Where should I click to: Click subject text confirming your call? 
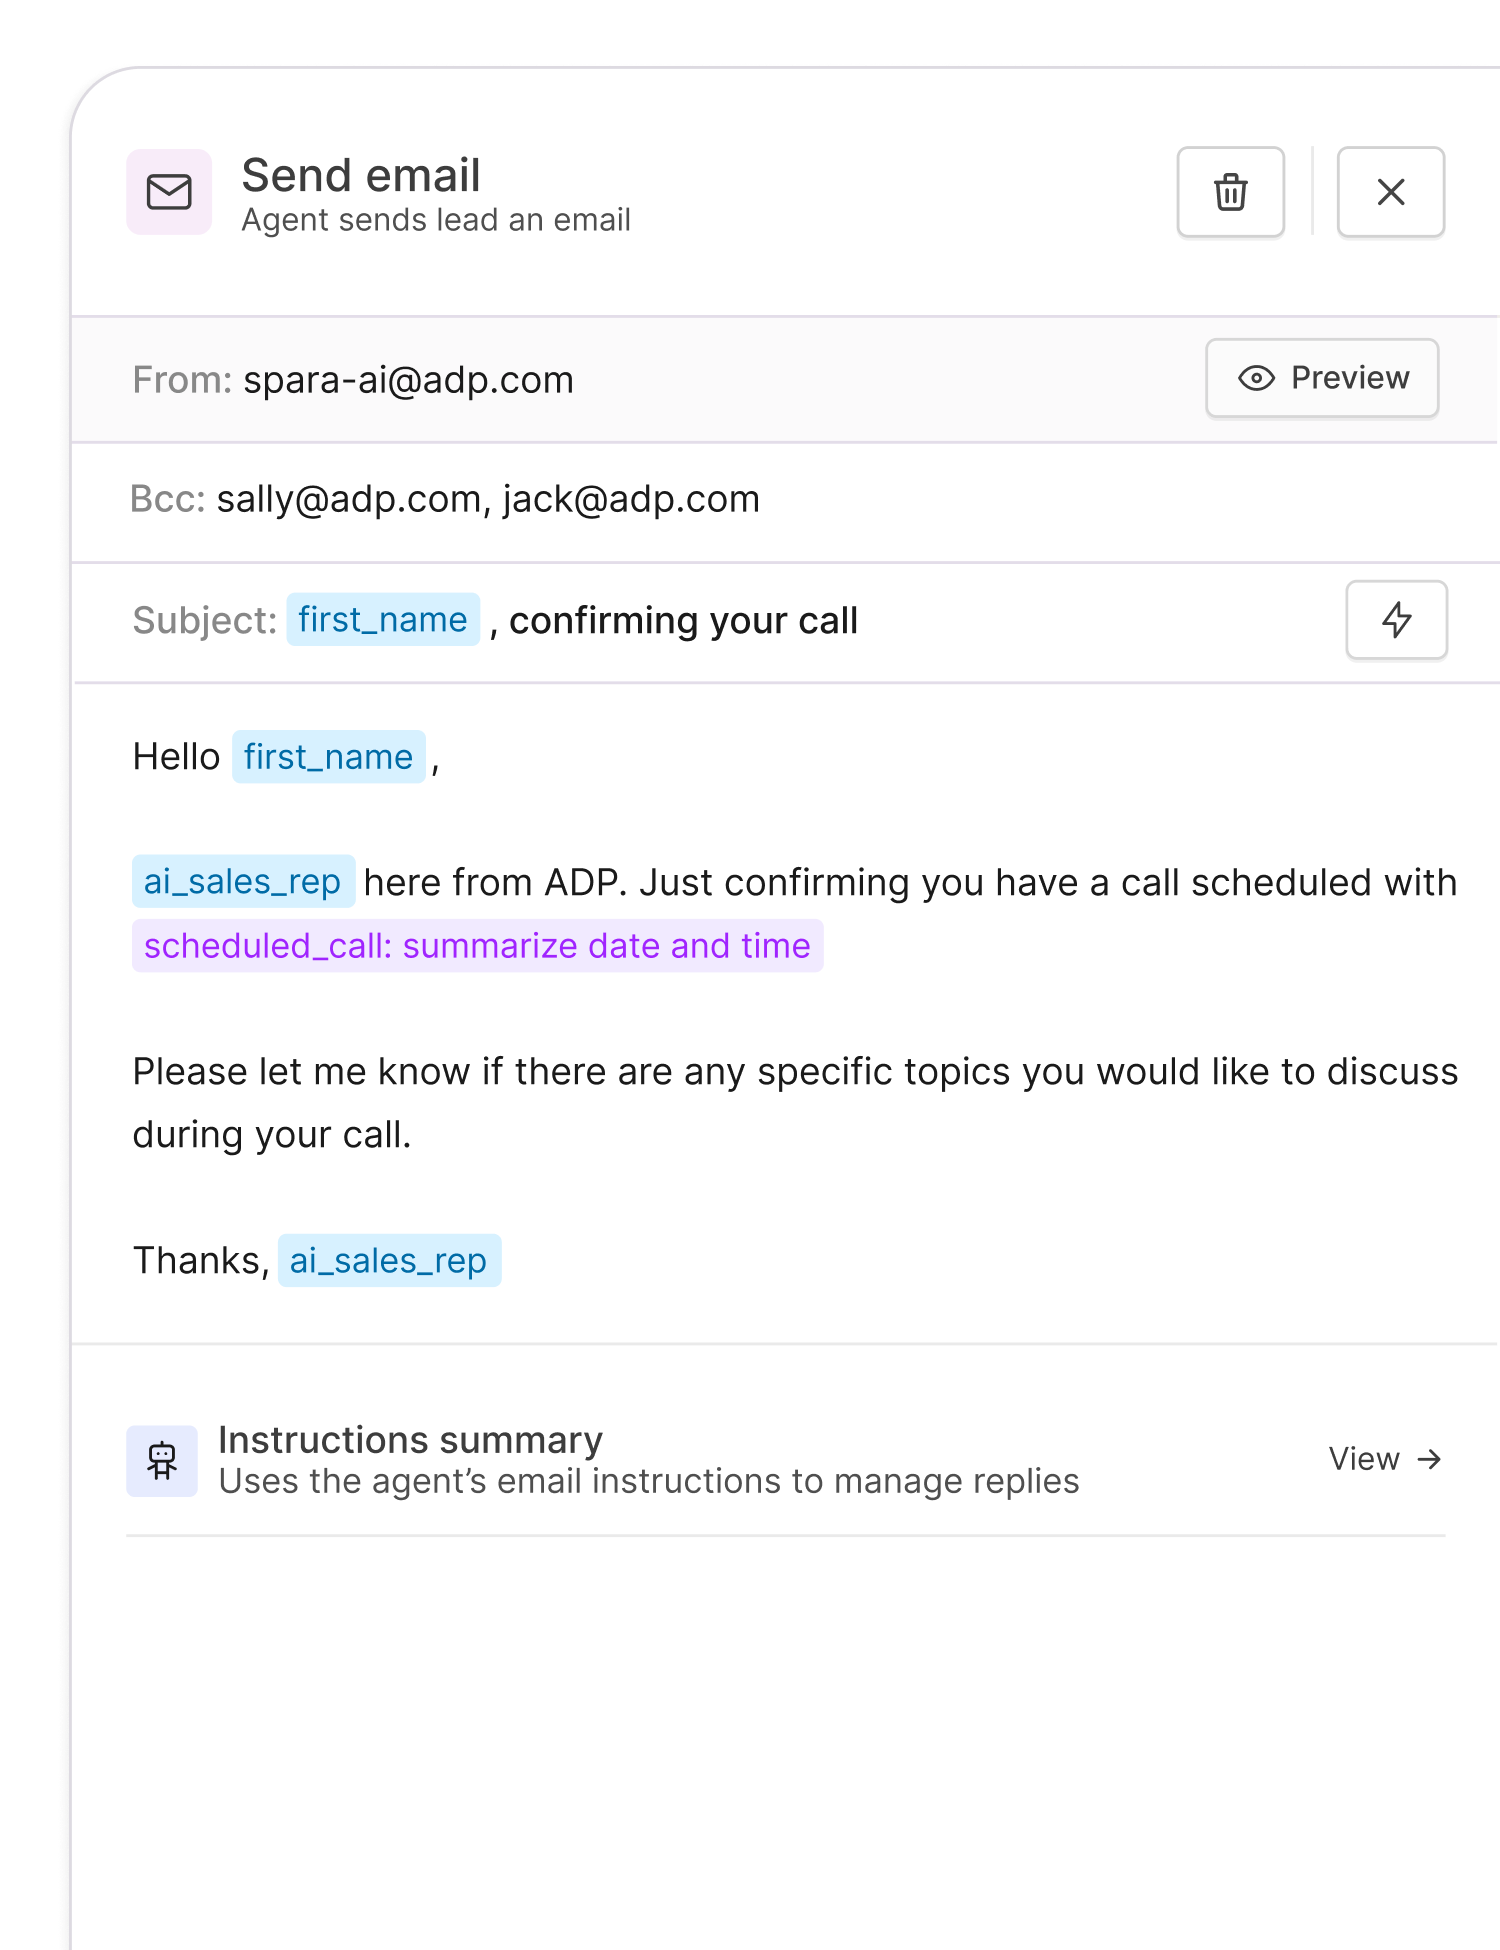pos(683,621)
